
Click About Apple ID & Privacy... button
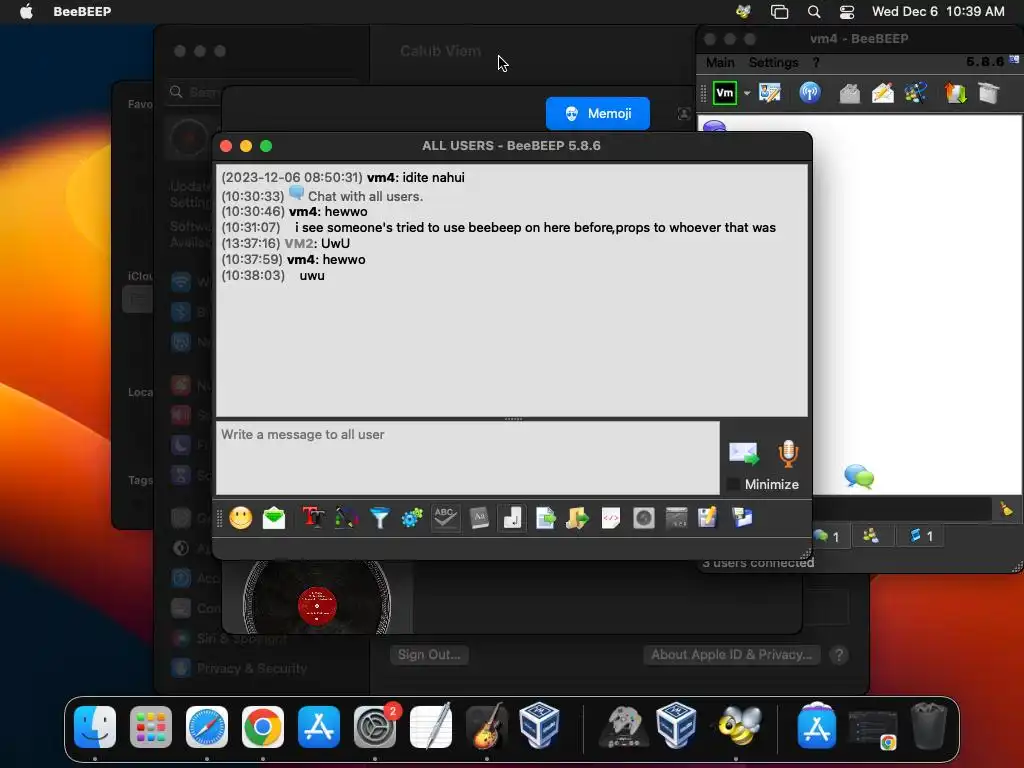[x=731, y=654]
